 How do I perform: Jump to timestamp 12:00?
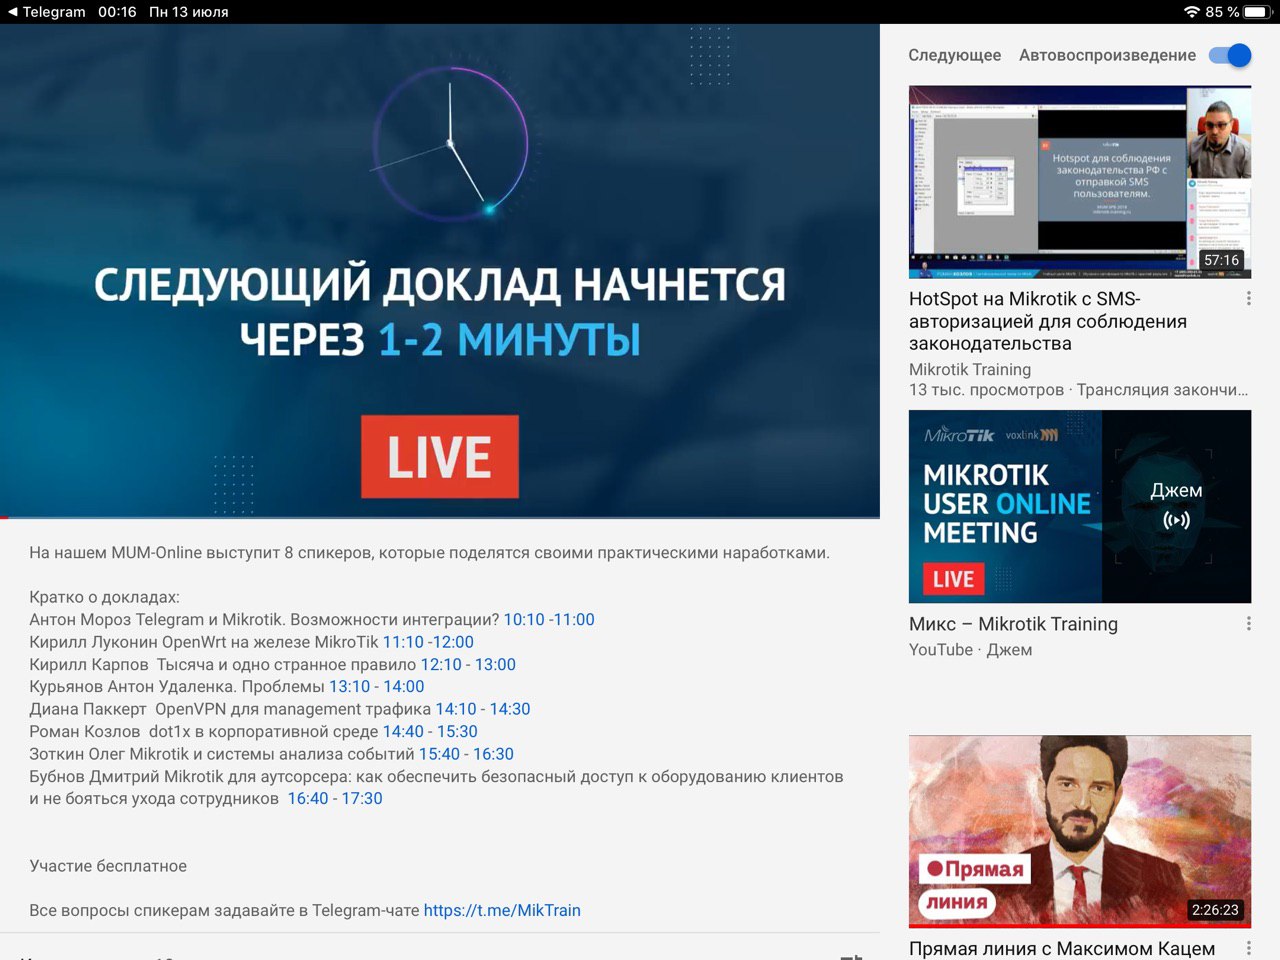pos(453,642)
